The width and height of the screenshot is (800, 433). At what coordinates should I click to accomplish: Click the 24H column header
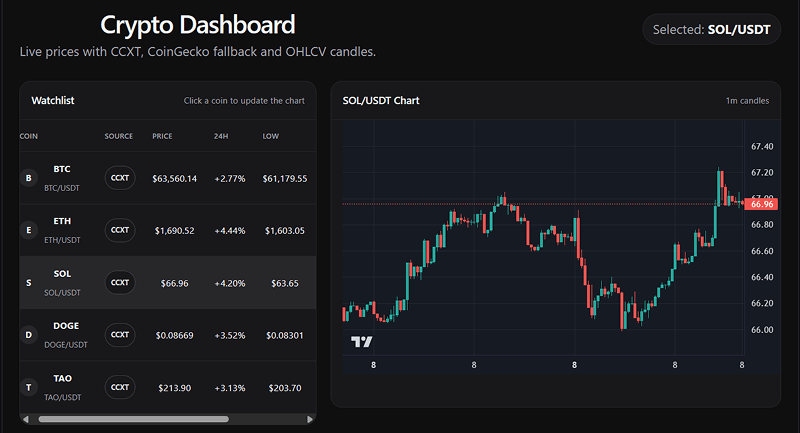point(221,136)
